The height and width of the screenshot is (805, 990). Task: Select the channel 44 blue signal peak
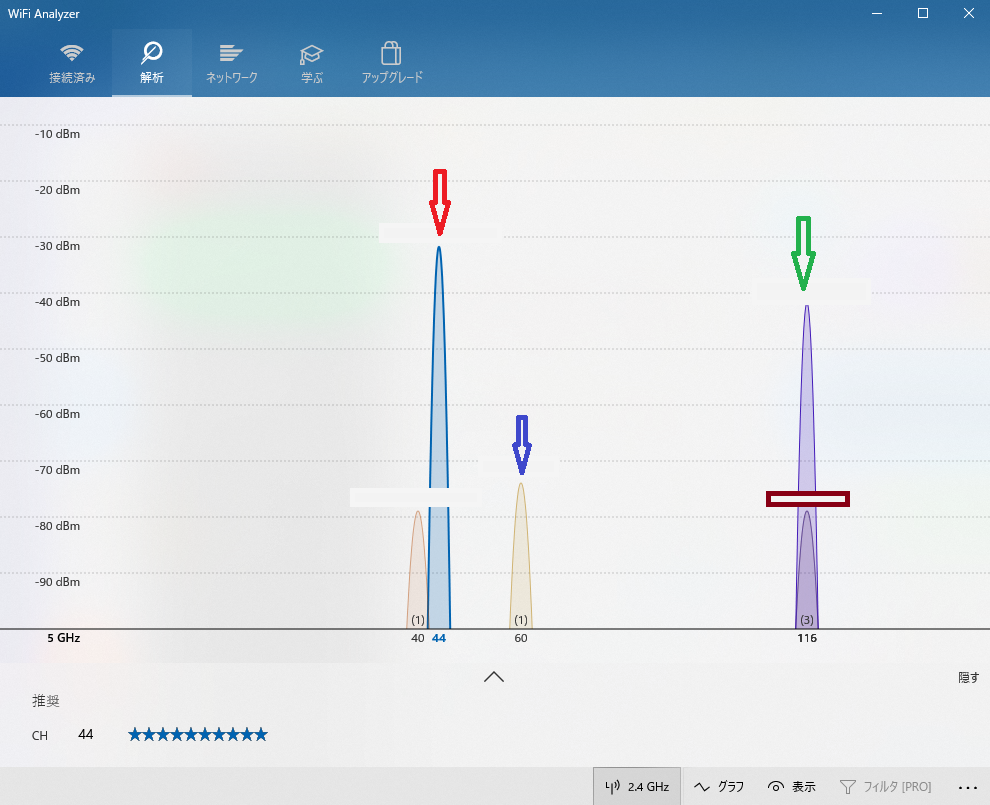(439, 436)
